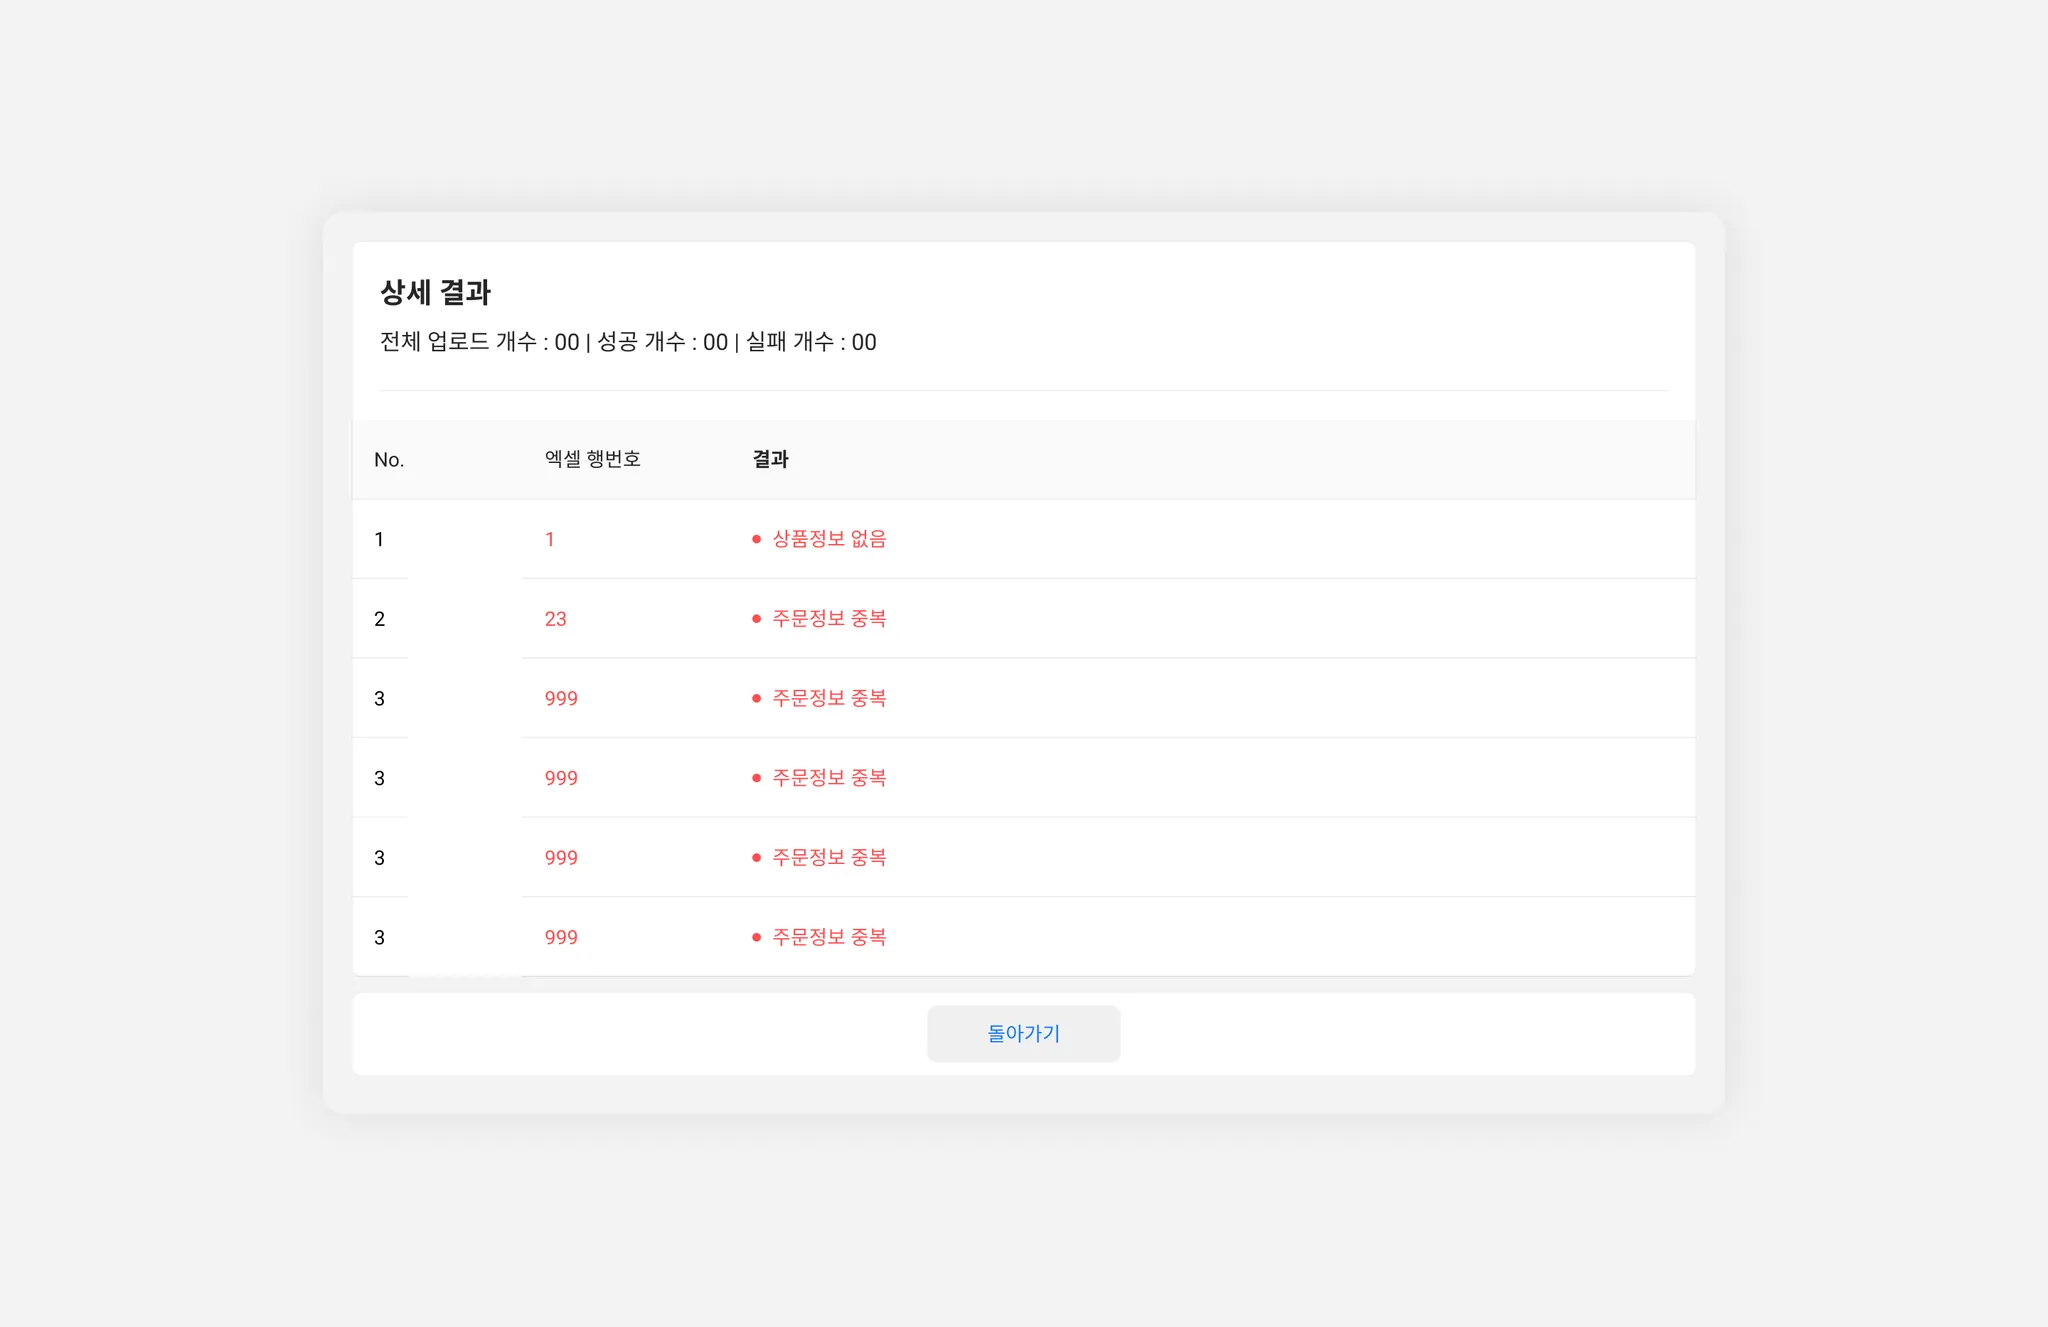Click the red Excel row number 1
2048x1327 pixels.
pyautogui.click(x=549, y=539)
